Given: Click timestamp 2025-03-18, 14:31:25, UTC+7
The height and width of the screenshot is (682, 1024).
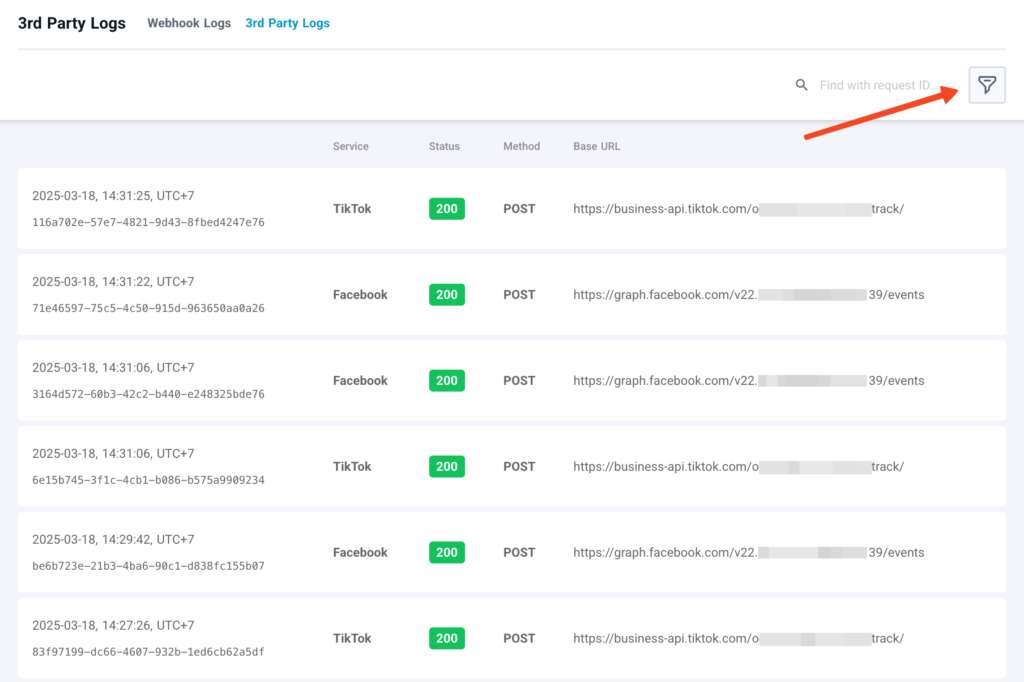Looking at the screenshot, I should tap(113, 196).
